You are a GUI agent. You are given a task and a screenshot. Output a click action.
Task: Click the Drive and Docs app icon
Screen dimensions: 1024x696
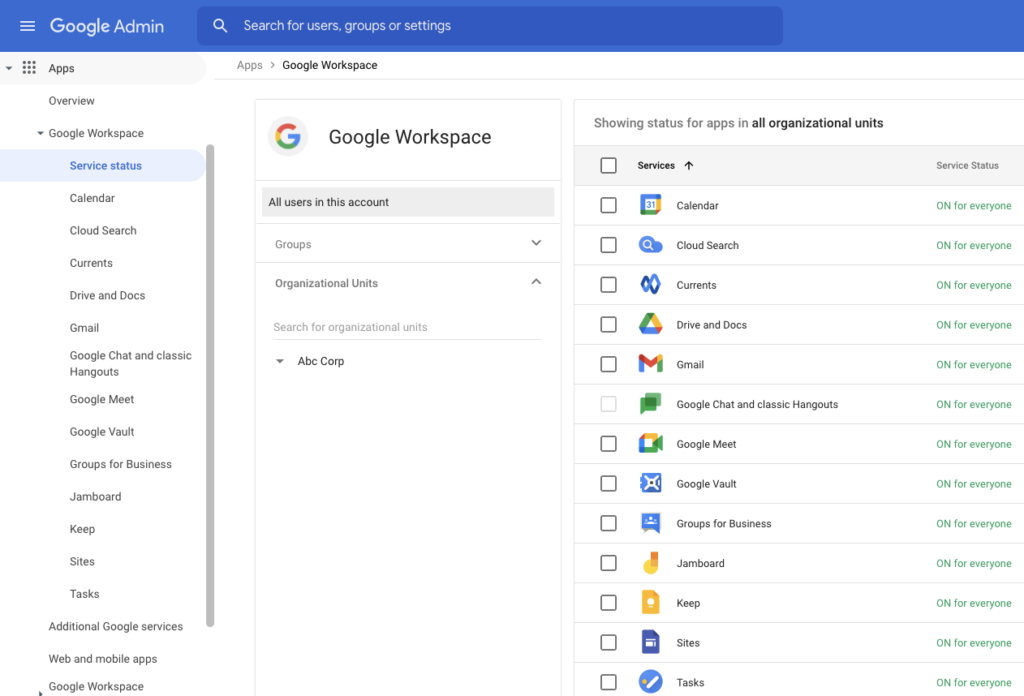click(x=650, y=324)
